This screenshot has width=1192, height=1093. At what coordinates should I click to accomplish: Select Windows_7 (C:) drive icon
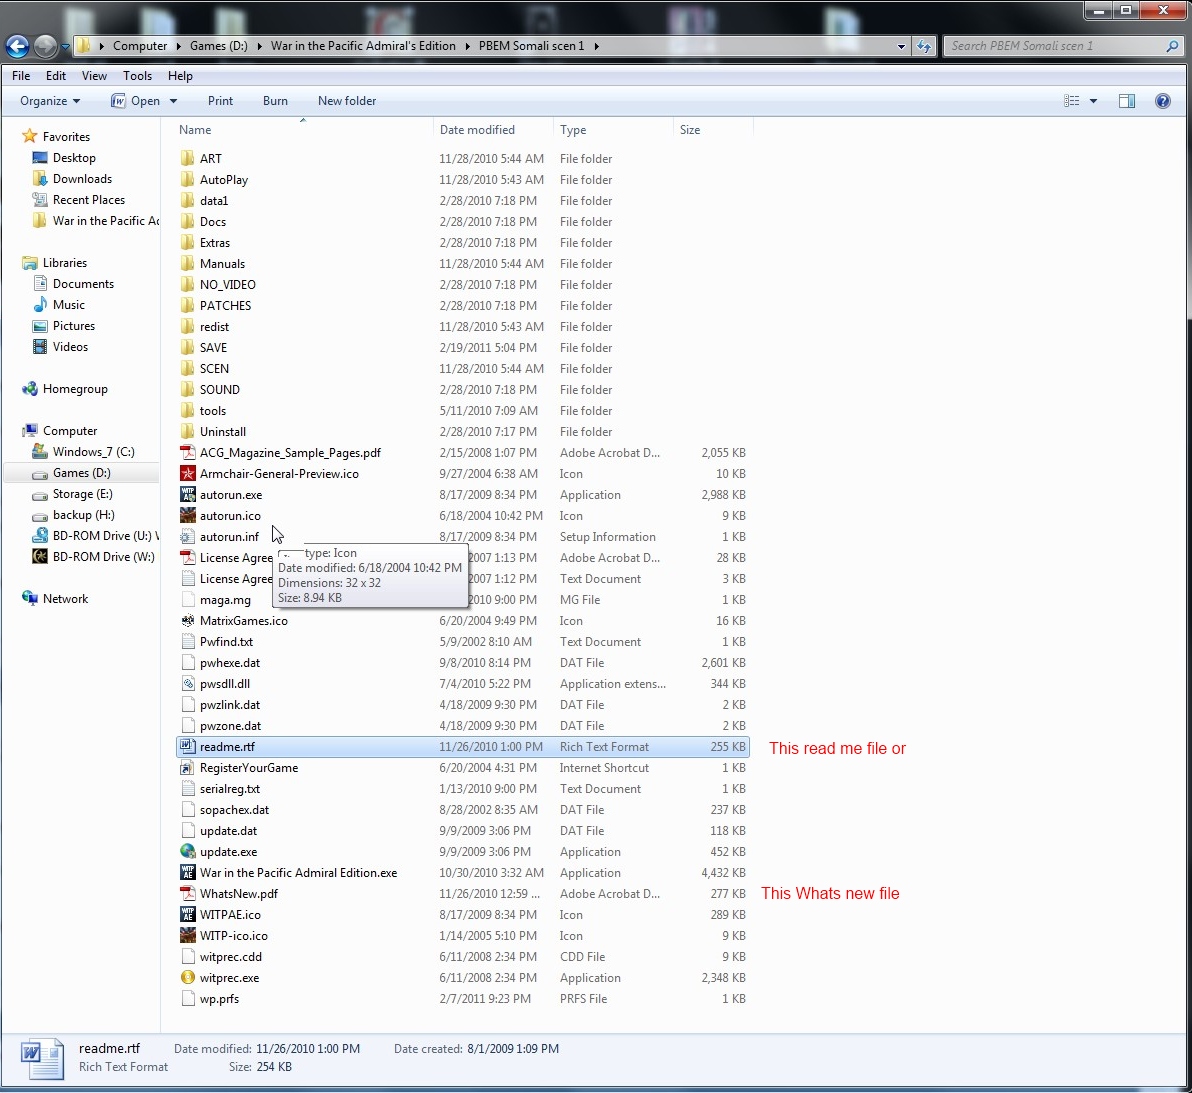[40, 451]
